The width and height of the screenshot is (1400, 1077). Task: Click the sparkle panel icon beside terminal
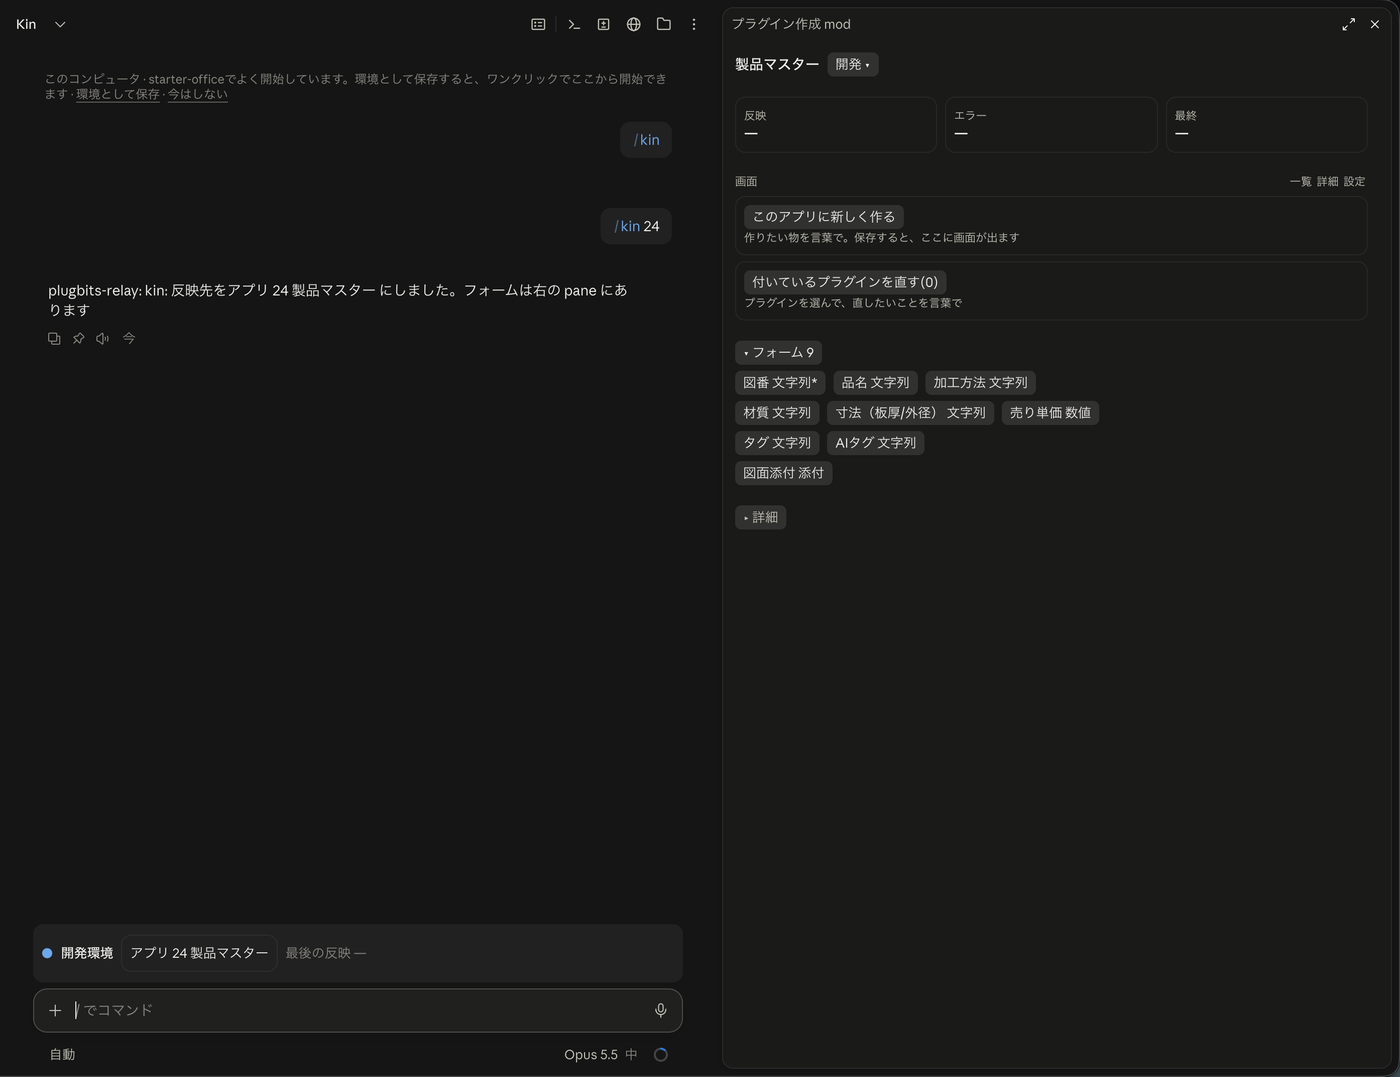(x=603, y=24)
